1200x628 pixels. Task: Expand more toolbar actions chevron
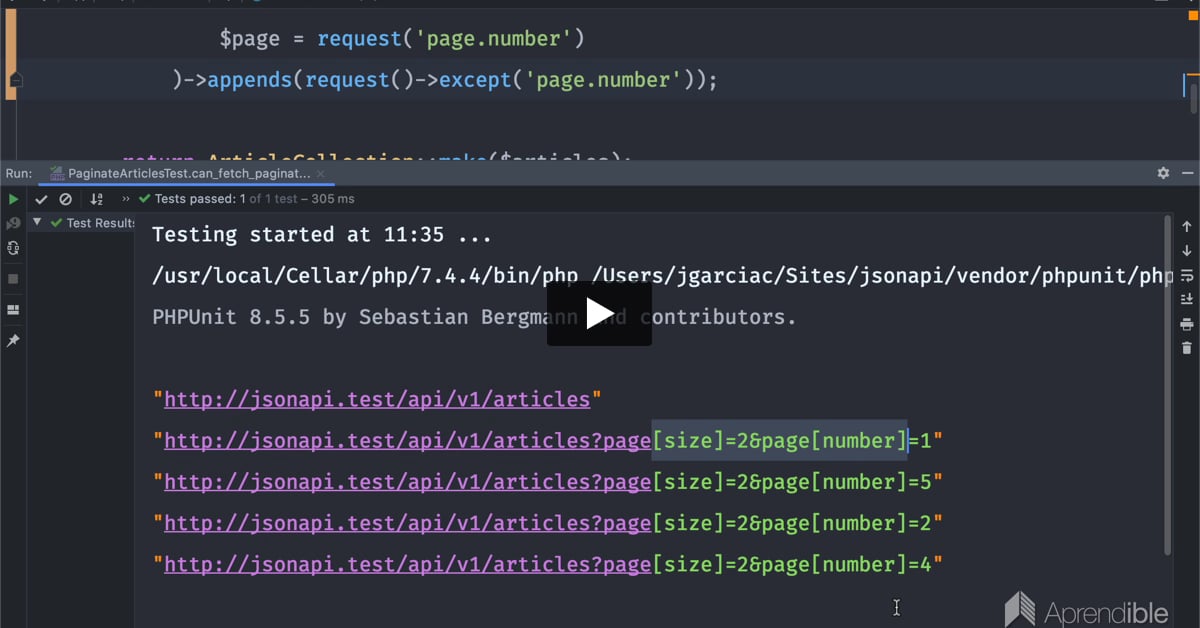[125, 199]
